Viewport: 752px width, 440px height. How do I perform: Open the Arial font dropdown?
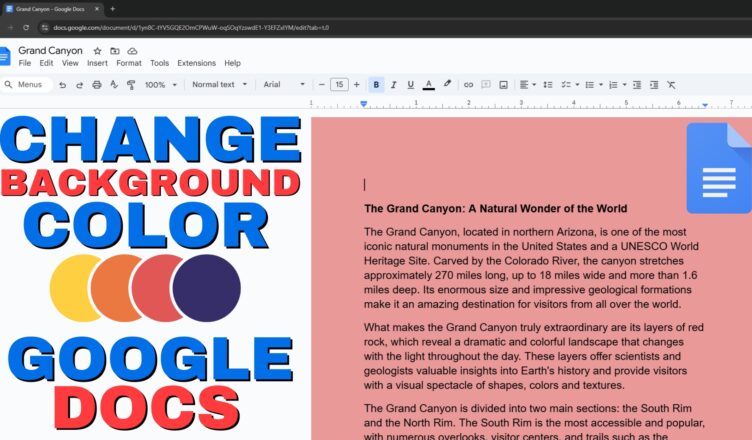(x=284, y=84)
